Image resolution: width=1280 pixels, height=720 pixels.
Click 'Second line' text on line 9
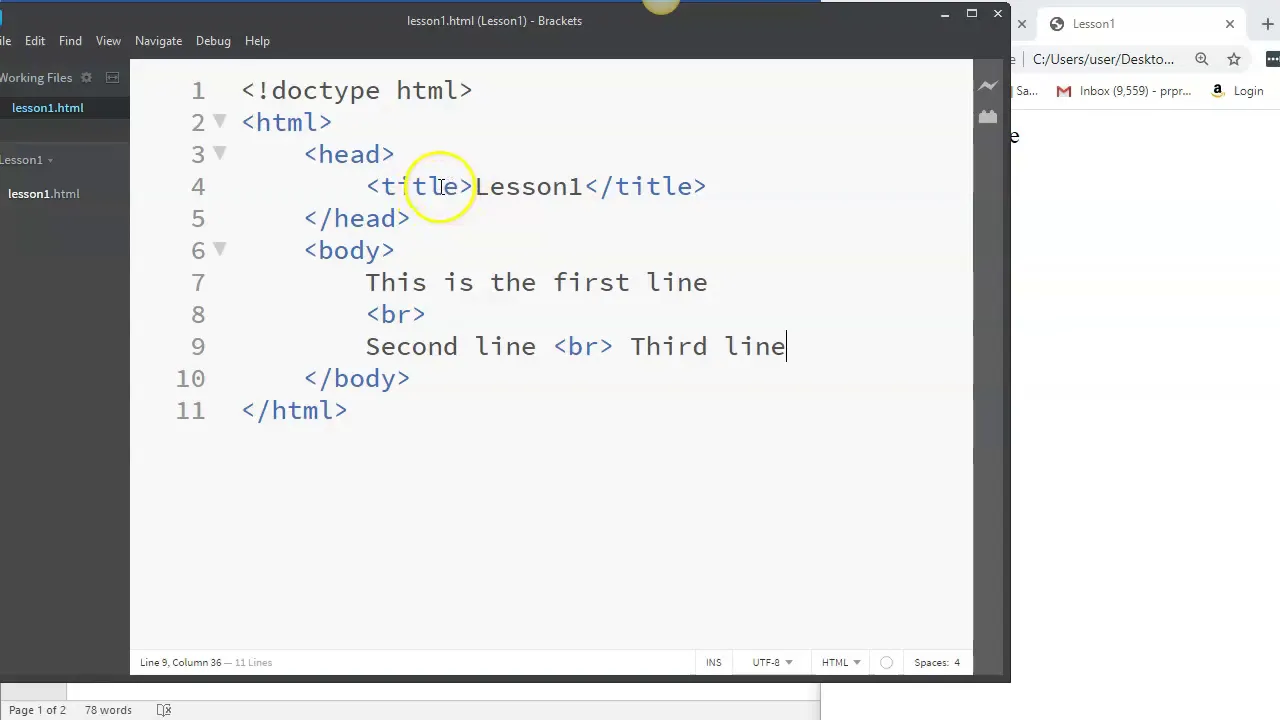click(x=451, y=347)
